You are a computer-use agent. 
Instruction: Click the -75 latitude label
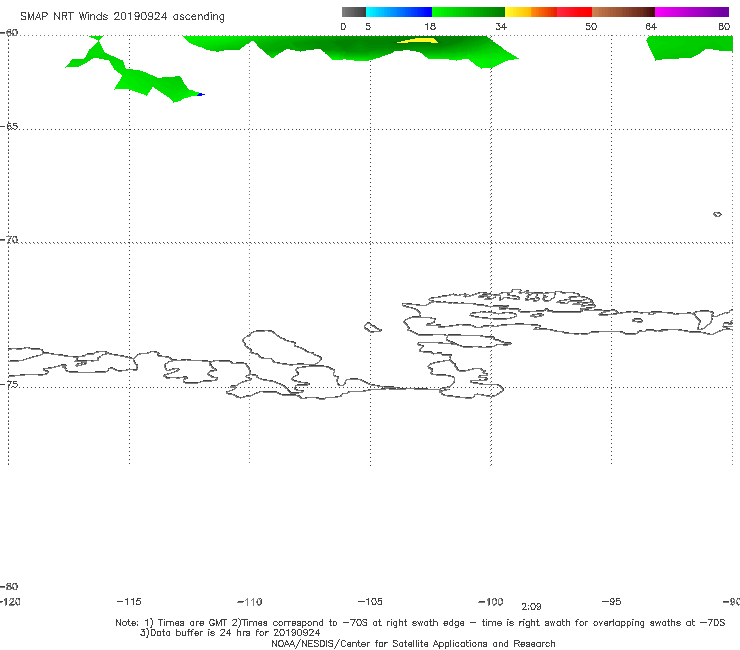9,385
